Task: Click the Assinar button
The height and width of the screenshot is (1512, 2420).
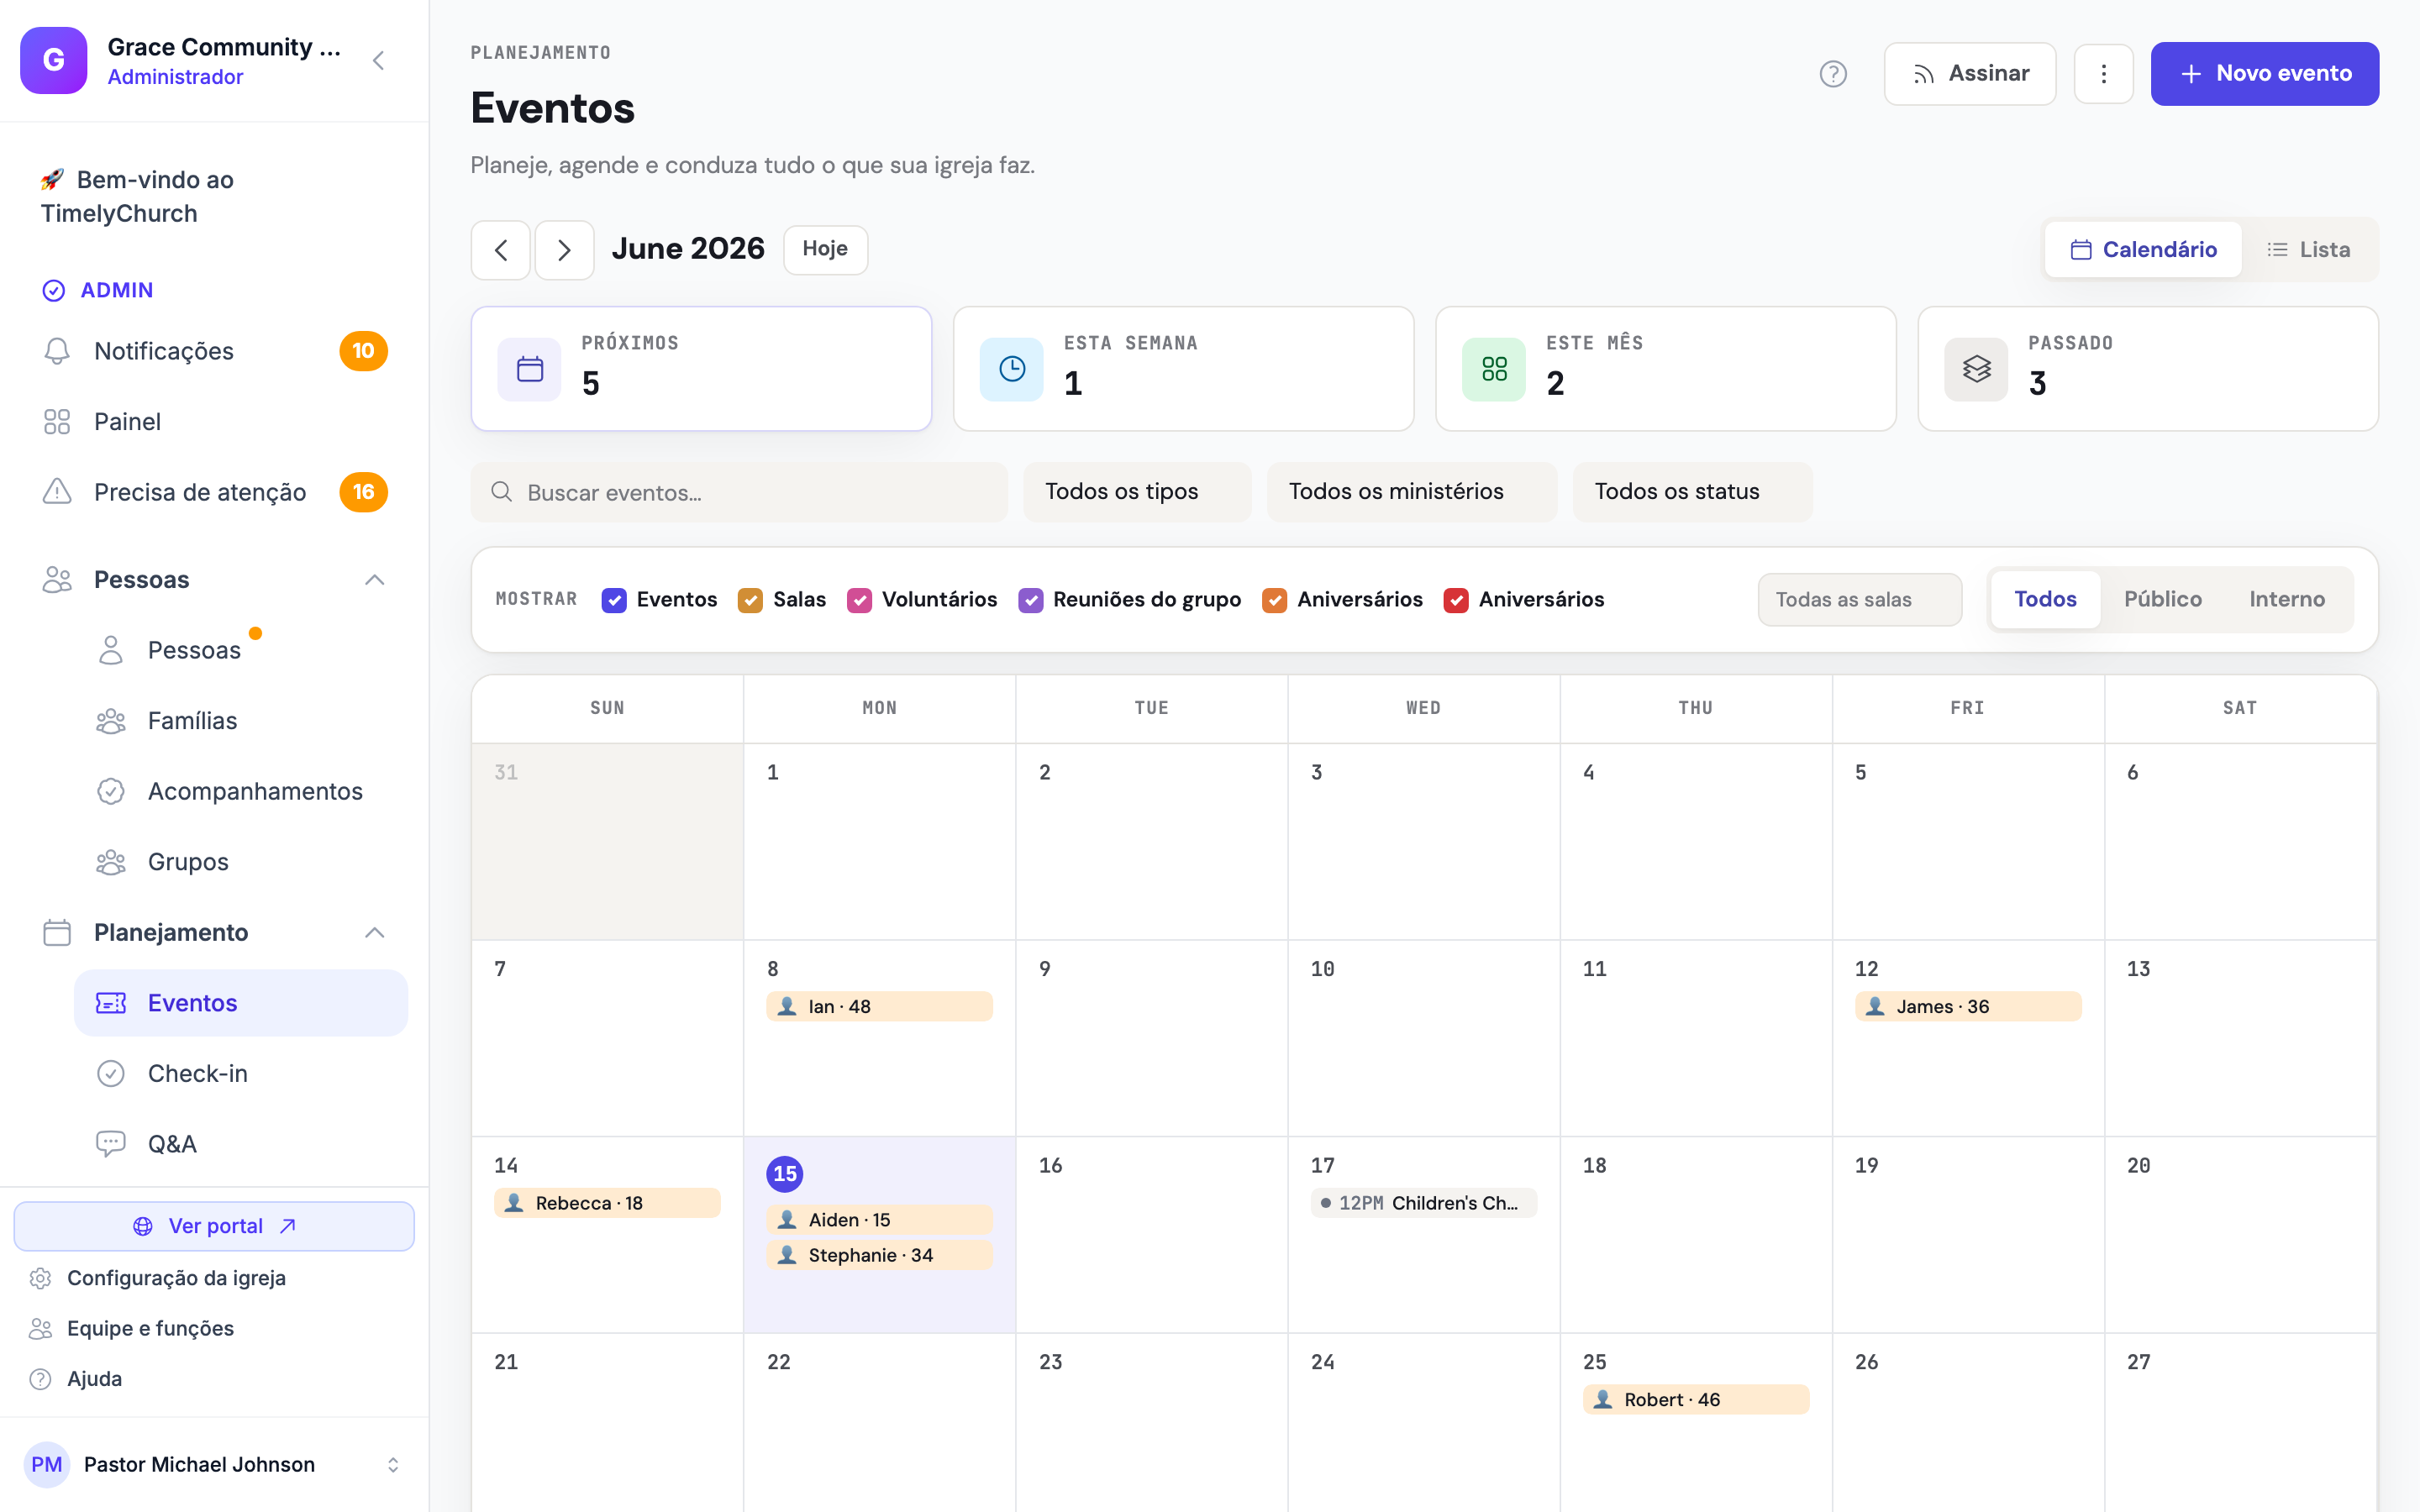Action: tap(1970, 74)
